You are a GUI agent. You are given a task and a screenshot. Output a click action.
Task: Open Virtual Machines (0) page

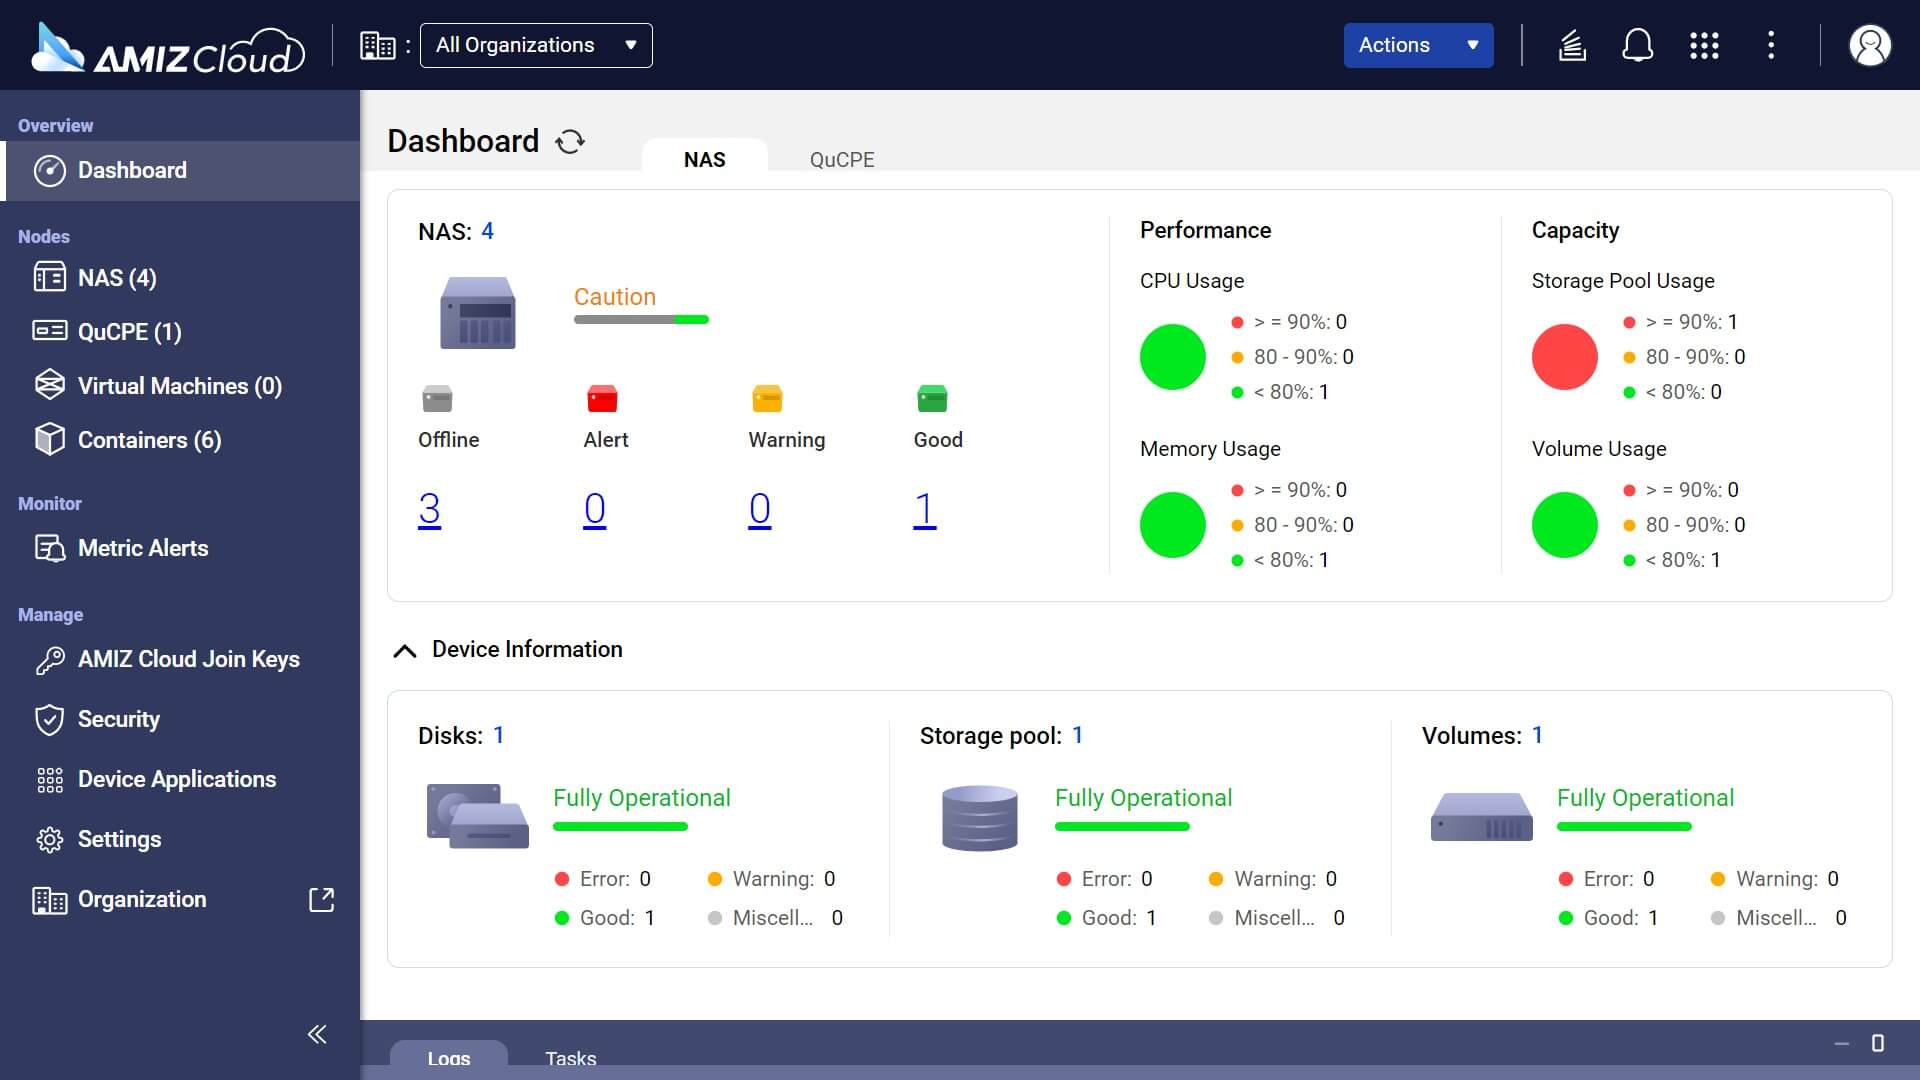pyautogui.click(x=180, y=385)
